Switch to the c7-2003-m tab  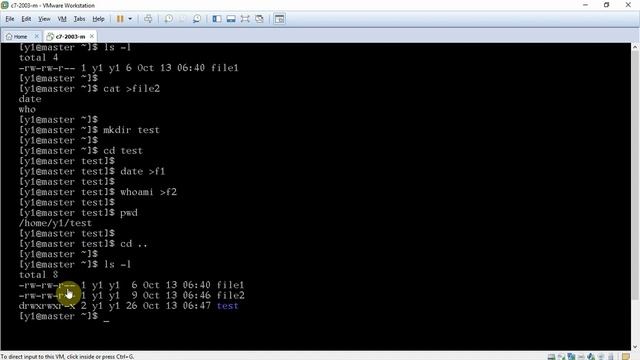pyautogui.click(x=70, y=36)
